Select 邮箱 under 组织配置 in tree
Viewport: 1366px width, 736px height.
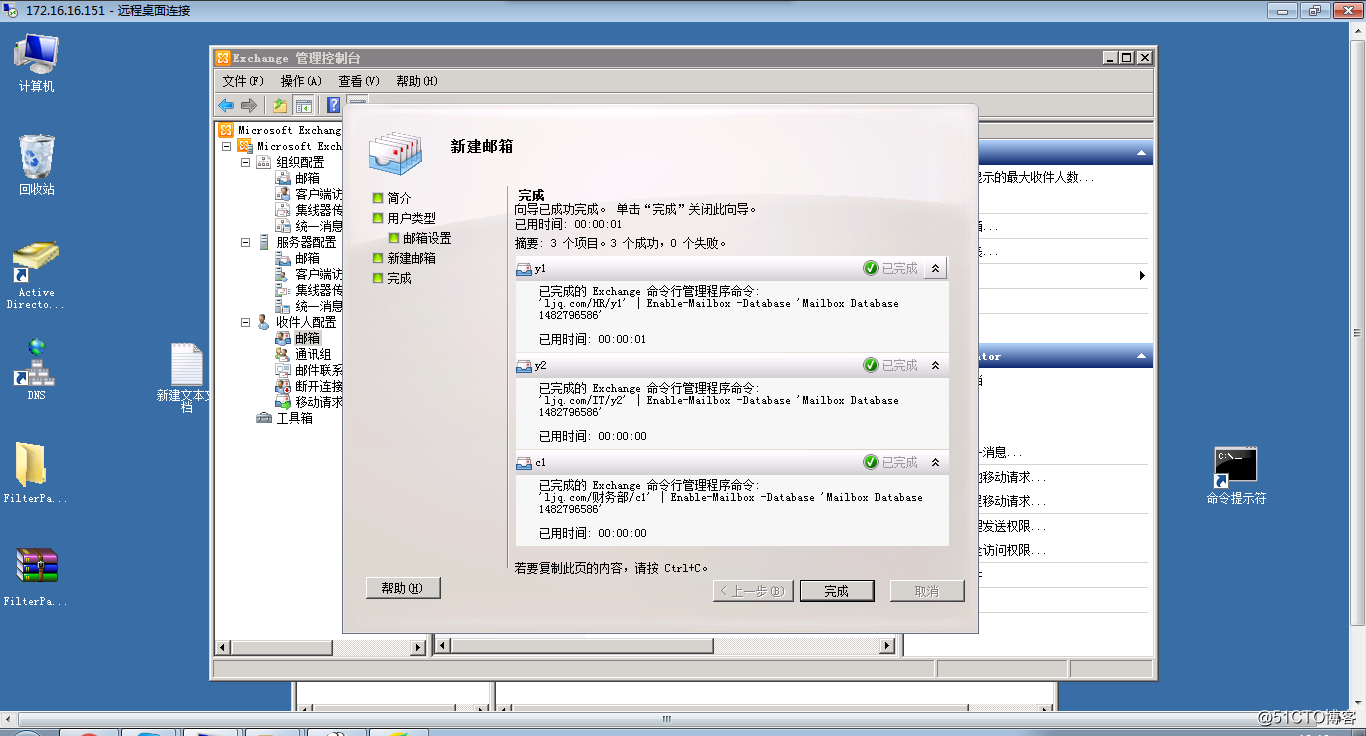[x=307, y=178]
